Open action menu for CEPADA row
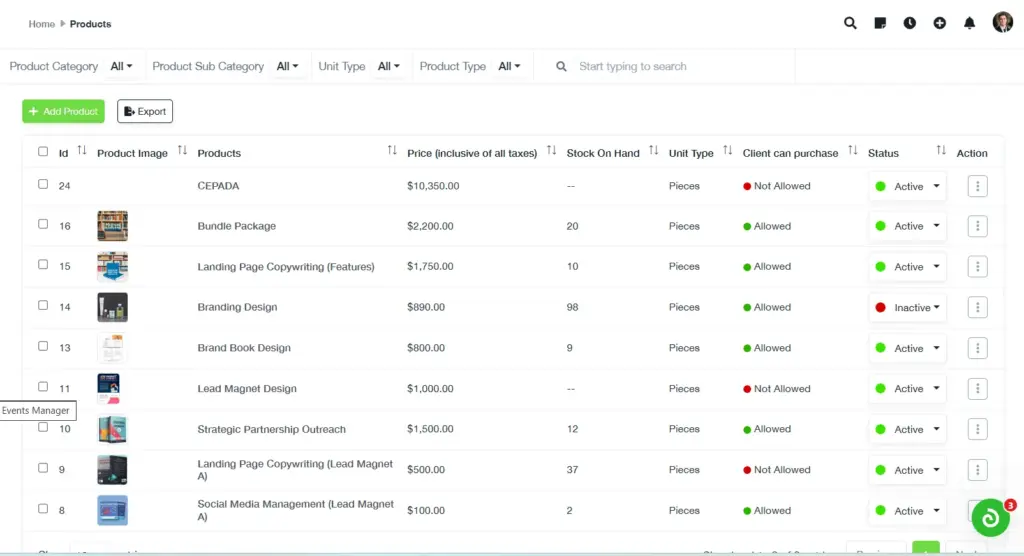1024x556 pixels. pos(977,186)
